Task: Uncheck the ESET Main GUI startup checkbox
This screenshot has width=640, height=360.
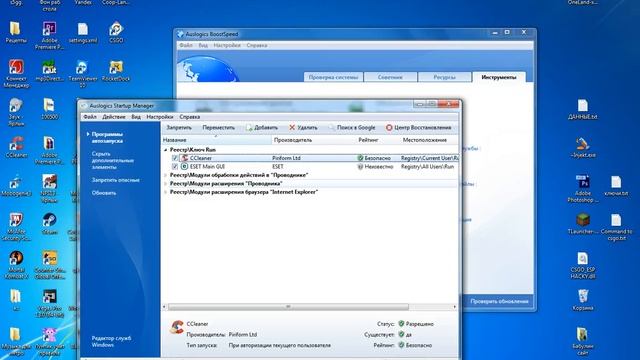Action: 175,167
